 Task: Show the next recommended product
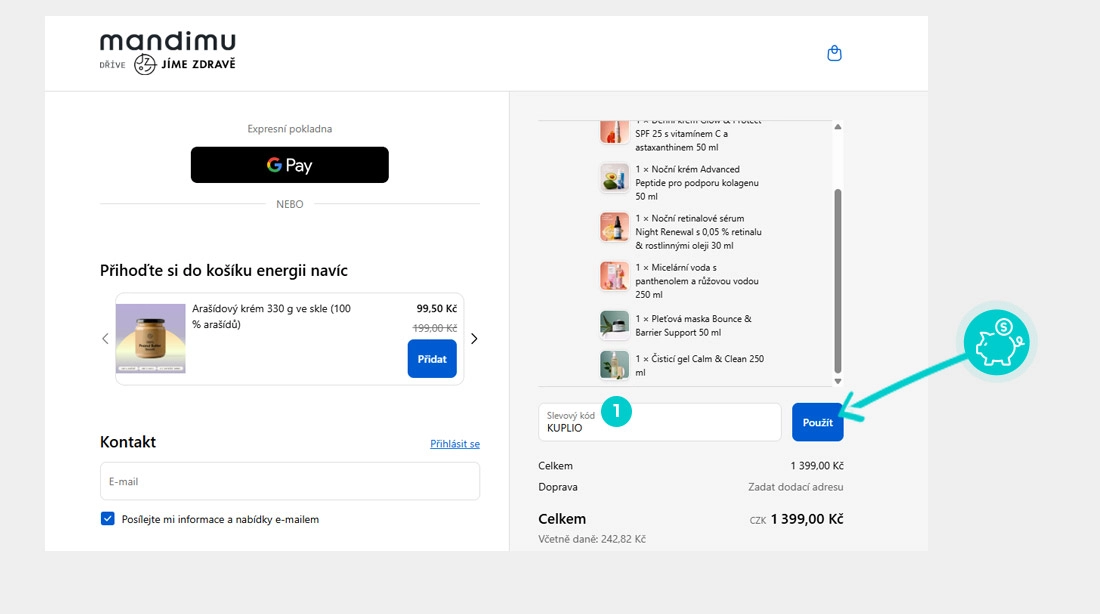point(474,339)
